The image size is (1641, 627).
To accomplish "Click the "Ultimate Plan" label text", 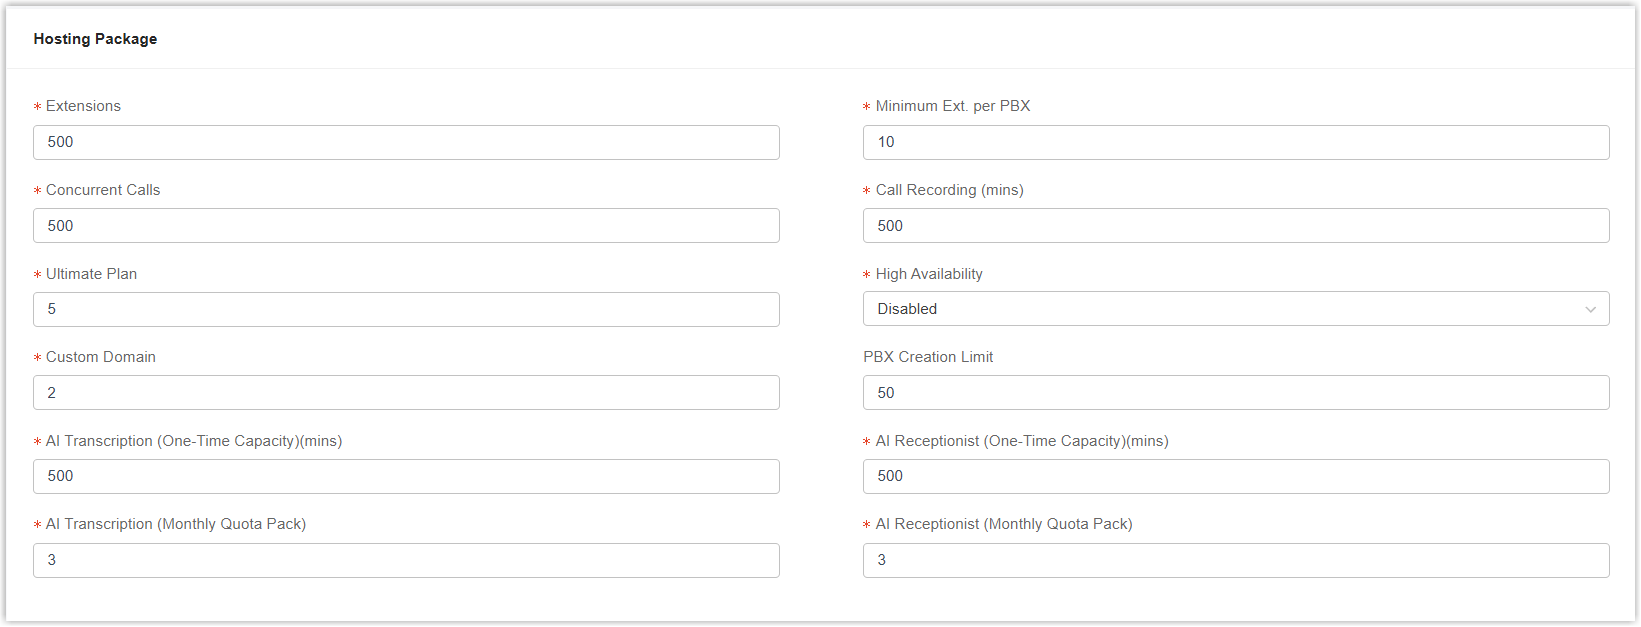I will click(91, 274).
